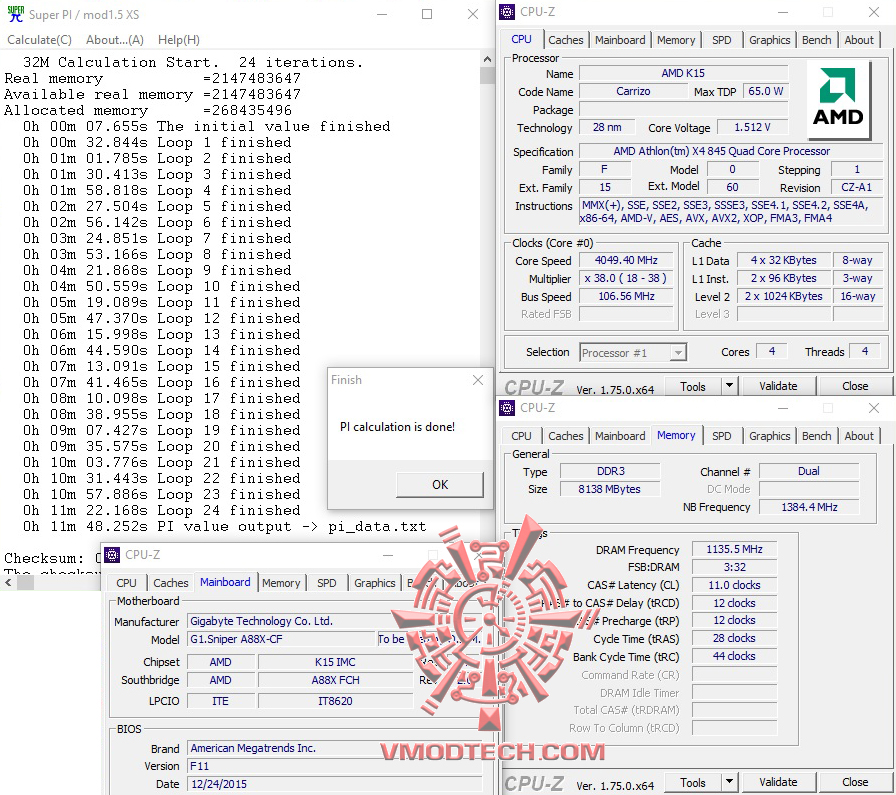Screen dimensions: 896x795
Task: Click the Specification field AMD Athlon X4 845
Action: point(731,151)
